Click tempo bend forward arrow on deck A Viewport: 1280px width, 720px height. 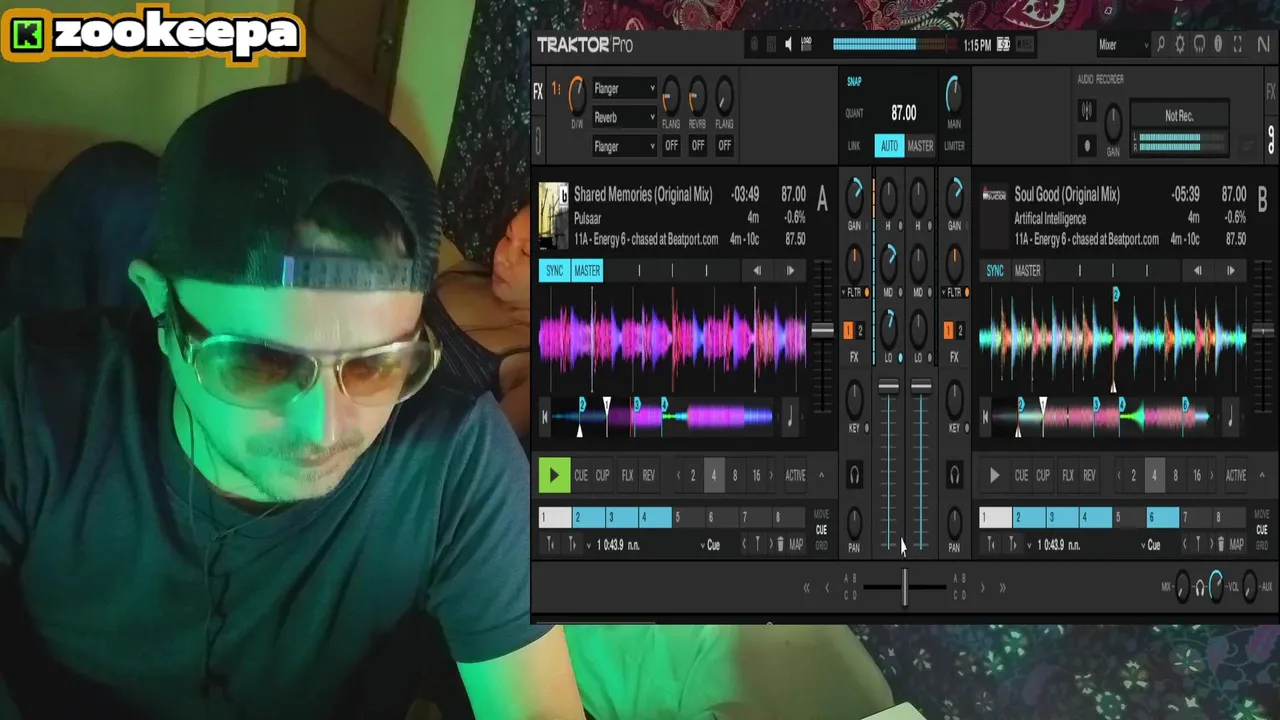tap(790, 270)
